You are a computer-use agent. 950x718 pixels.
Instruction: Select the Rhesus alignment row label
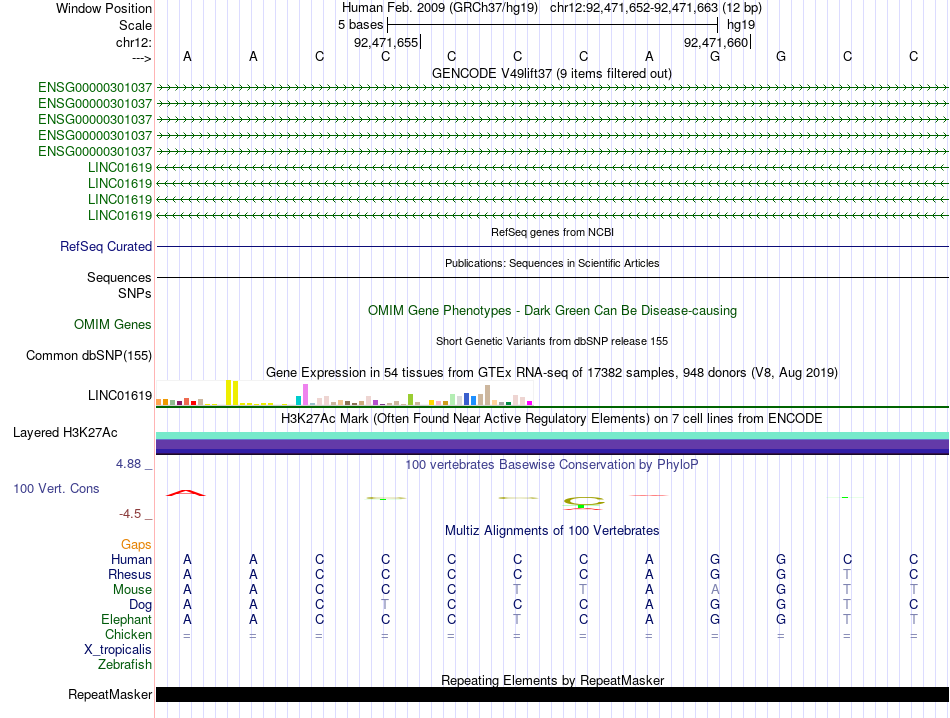tap(130, 574)
